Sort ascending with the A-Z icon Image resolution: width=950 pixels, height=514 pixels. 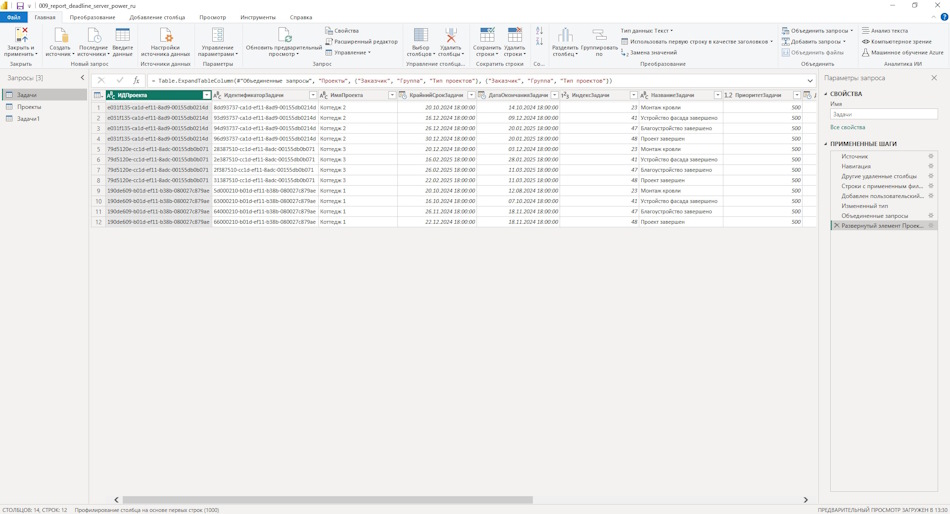(539, 30)
